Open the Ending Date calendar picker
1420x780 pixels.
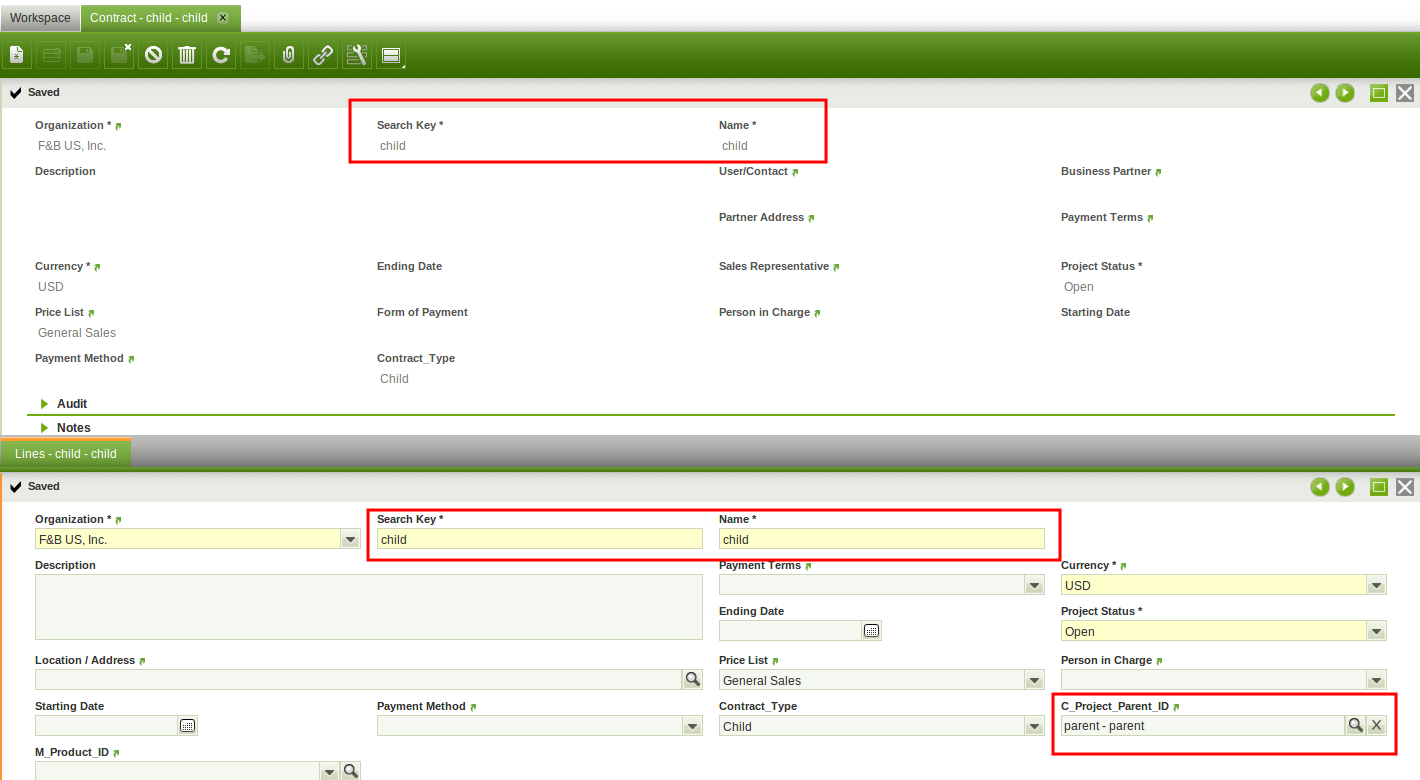[x=871, y=630]
